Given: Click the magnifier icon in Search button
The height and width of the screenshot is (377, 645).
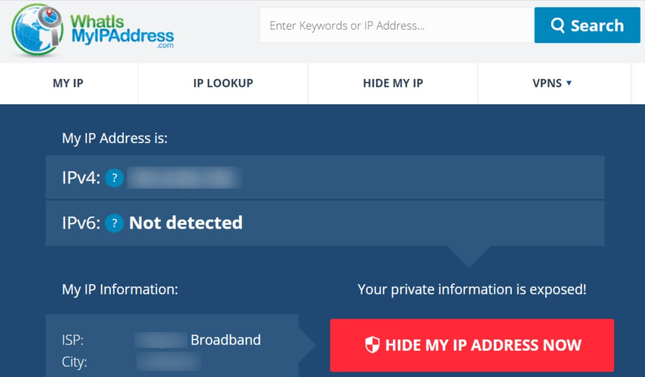Looking at the screenshot, I should tap(557, 26).
